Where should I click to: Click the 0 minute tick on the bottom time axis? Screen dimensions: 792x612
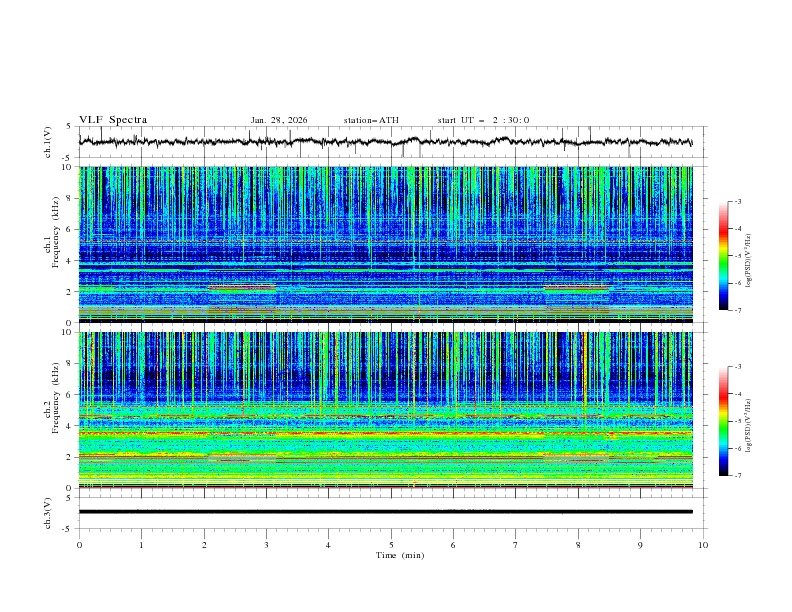pos(79,544)
